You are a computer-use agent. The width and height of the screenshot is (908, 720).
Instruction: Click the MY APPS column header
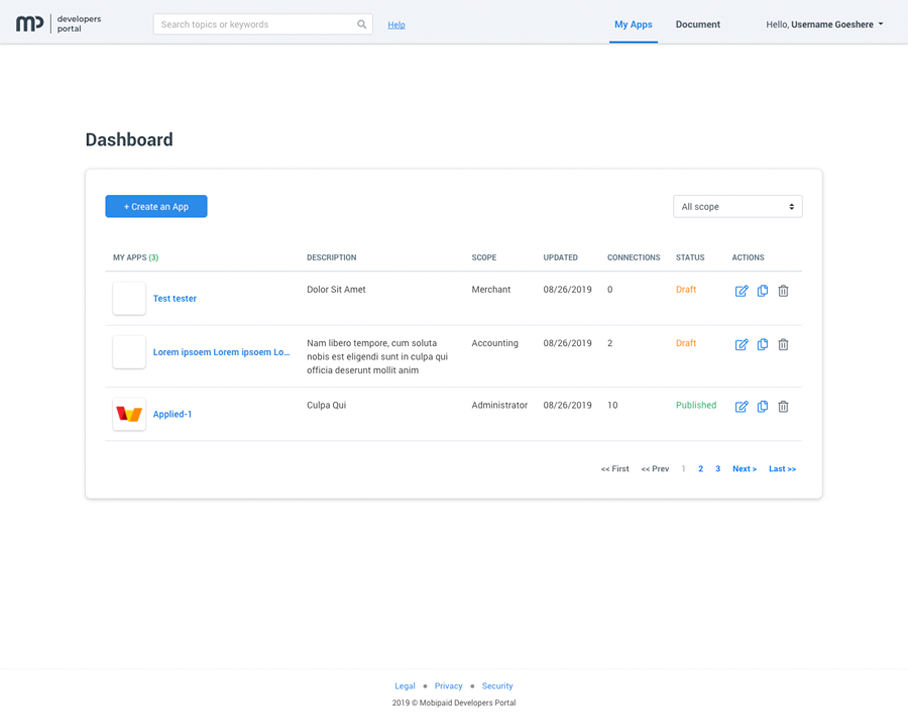tap(136, 257)
